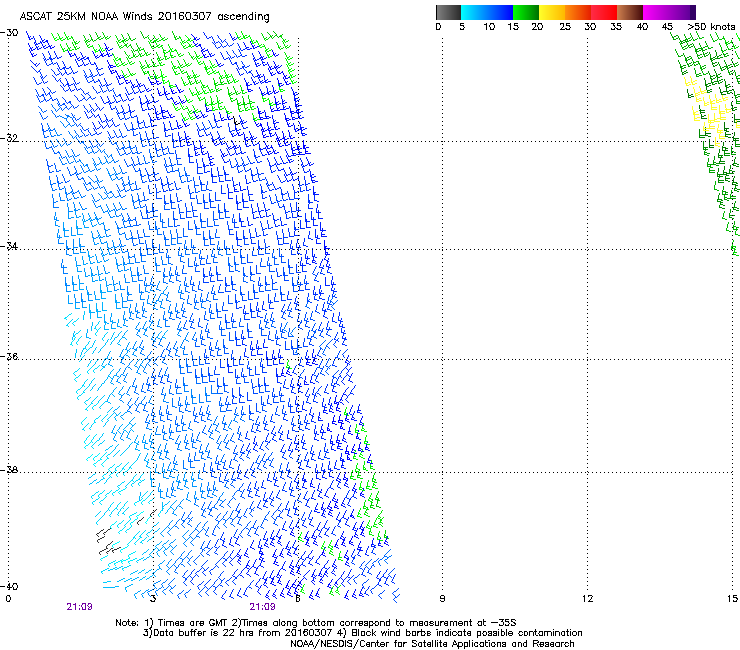This screenshot has width=740, height=650.
Task: Click the magenta-purple 40-50 knots legend band
Action: pyautogui.click(x=669, y=12)
